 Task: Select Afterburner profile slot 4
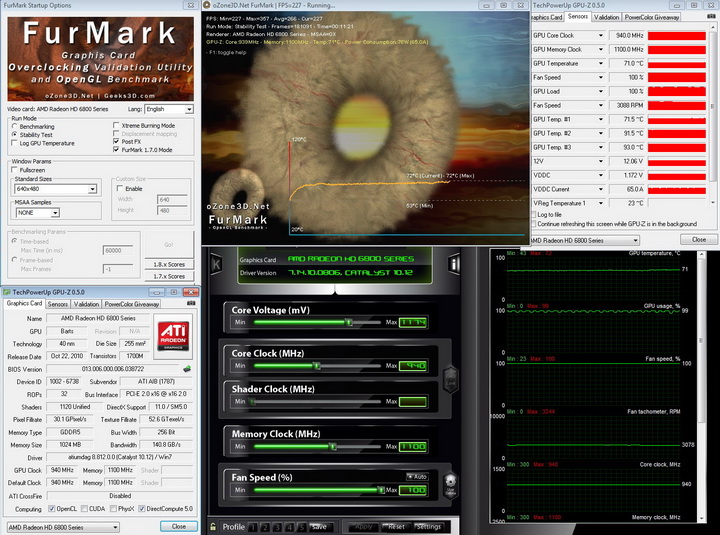point(289,527)
